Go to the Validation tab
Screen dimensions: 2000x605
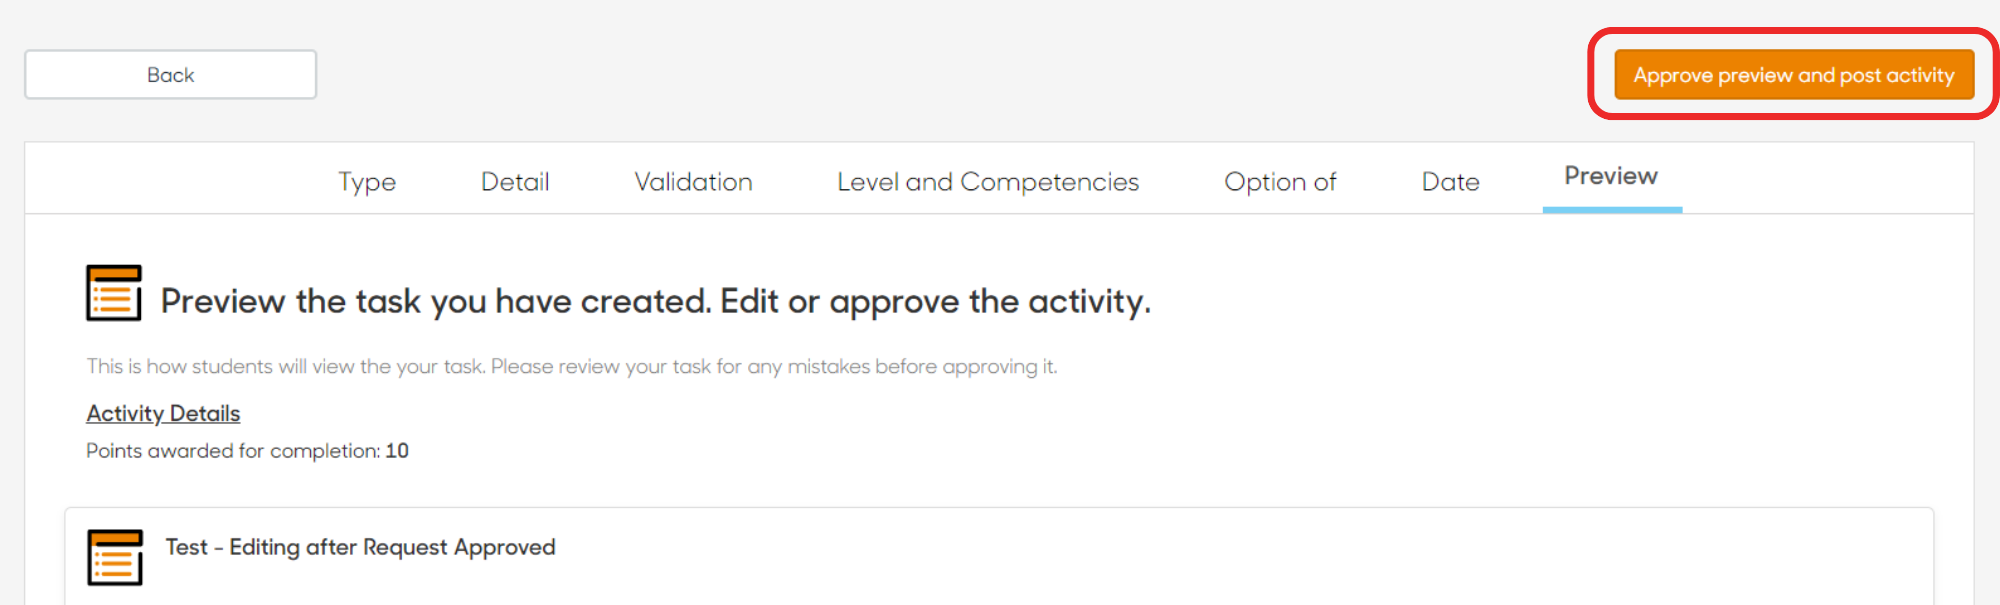tap(693, 182)
